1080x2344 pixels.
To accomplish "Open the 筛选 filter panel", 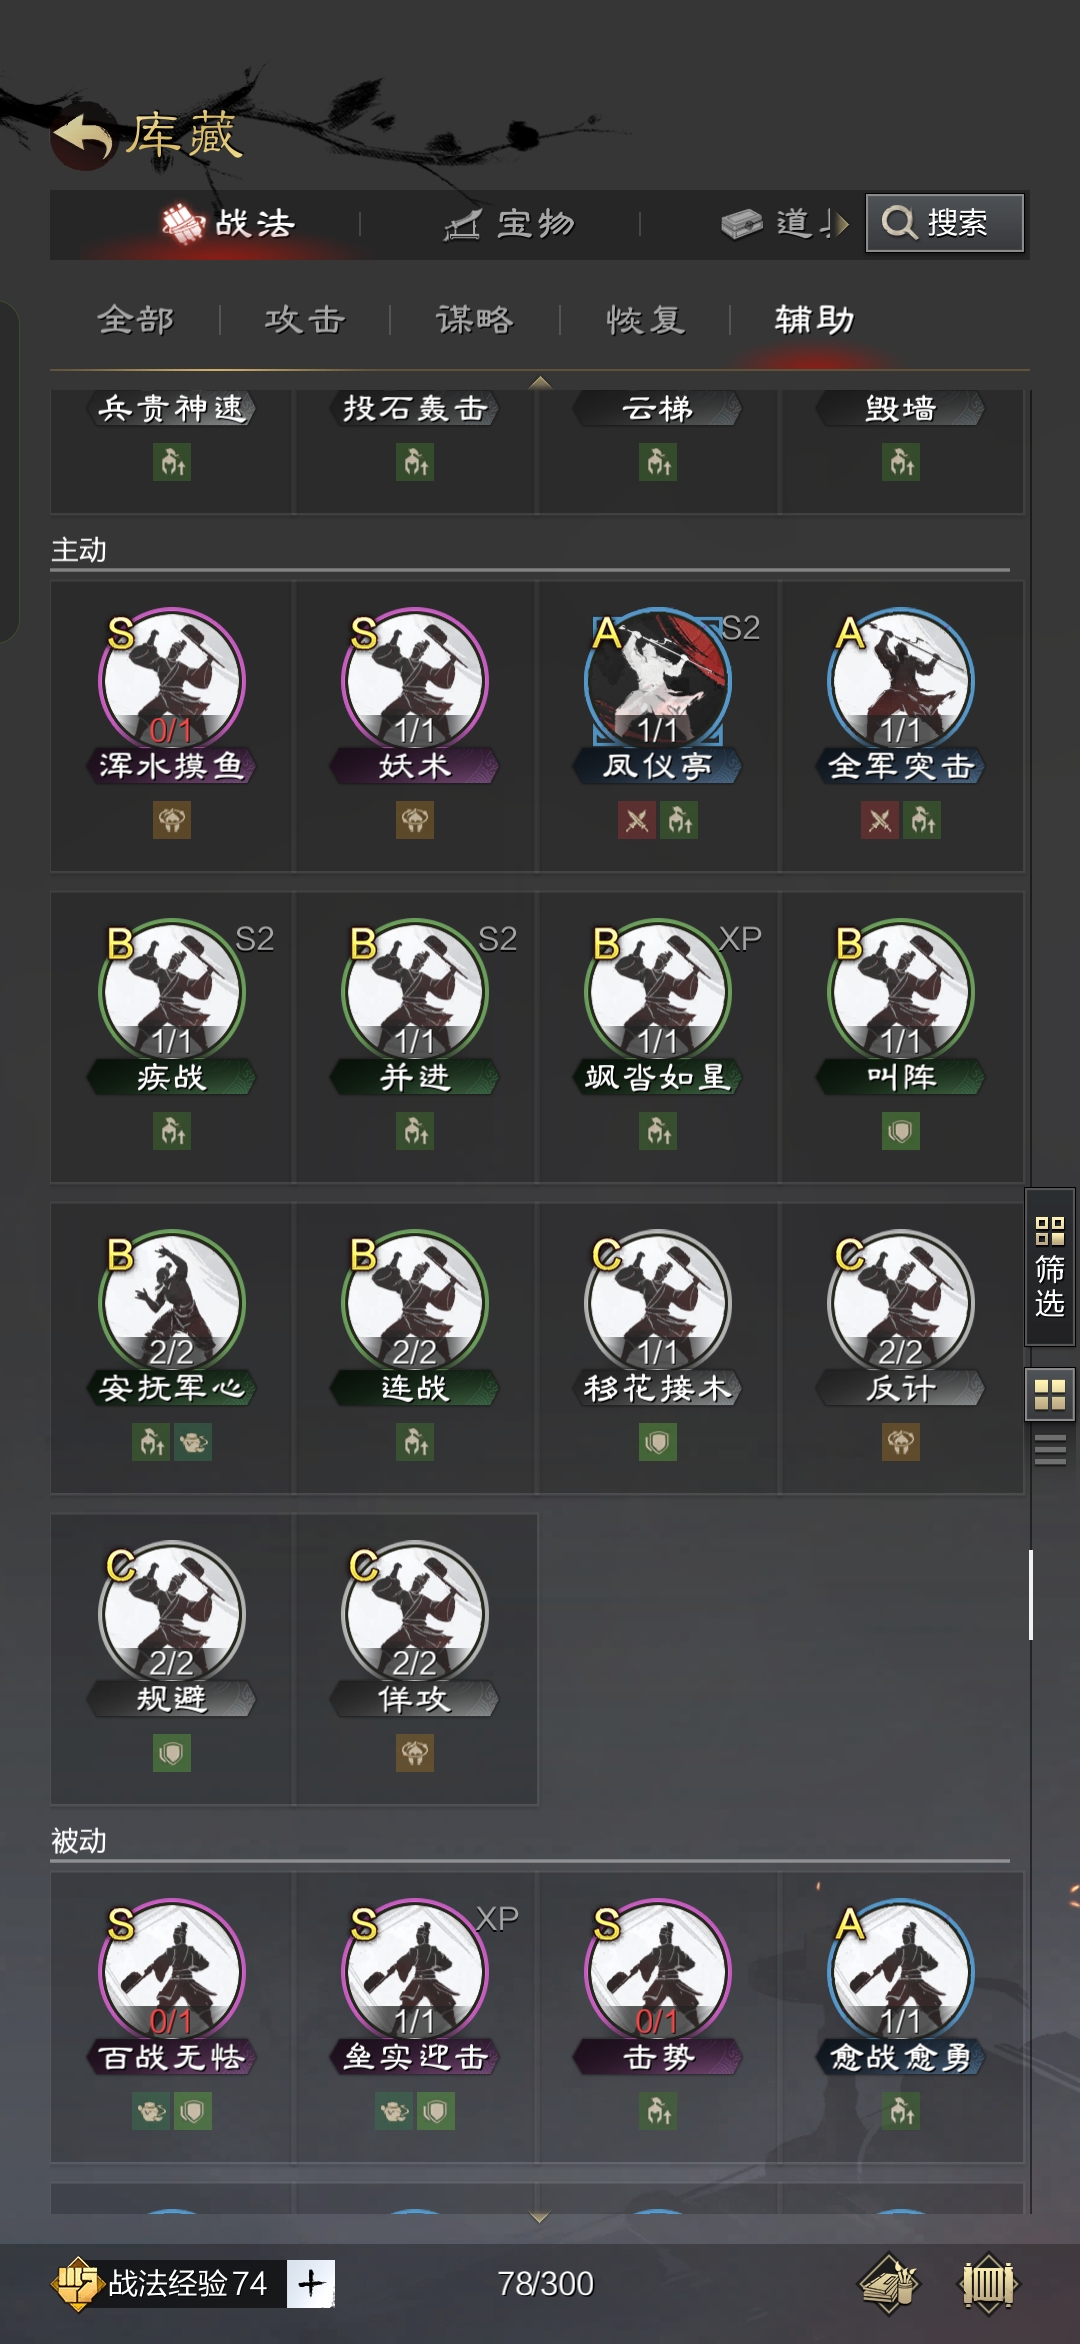I will point(1049,1267).
